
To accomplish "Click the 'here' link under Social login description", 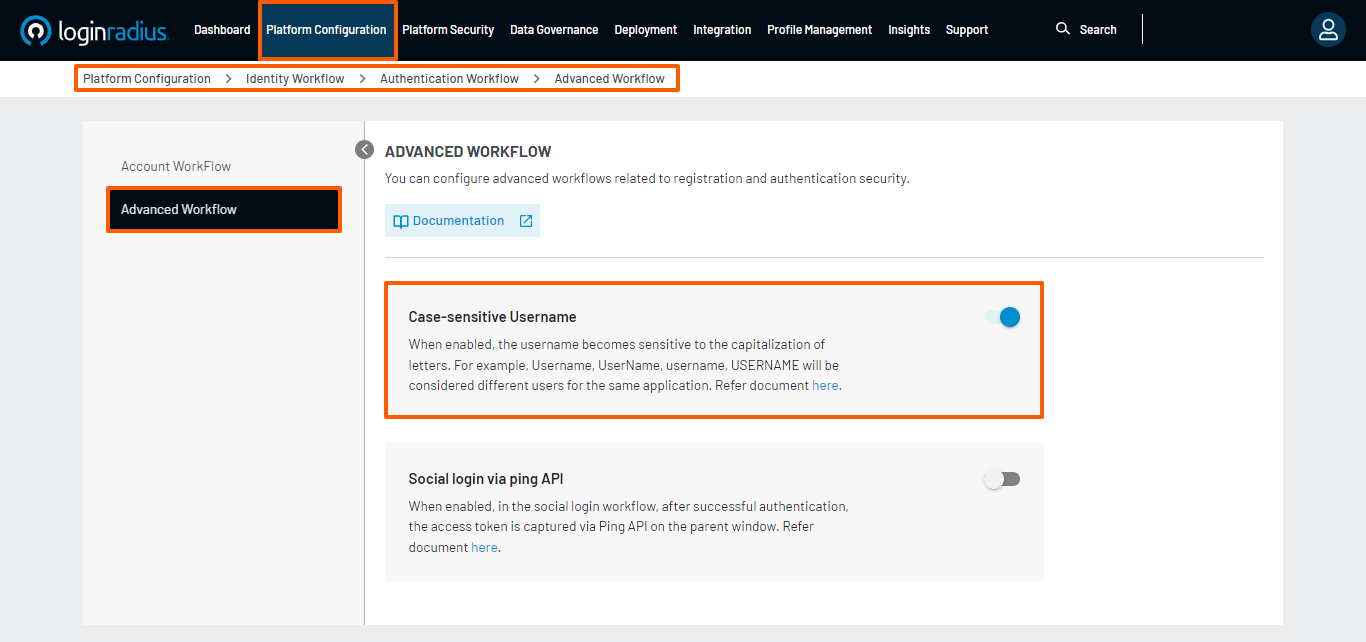I will pos(484,547).
